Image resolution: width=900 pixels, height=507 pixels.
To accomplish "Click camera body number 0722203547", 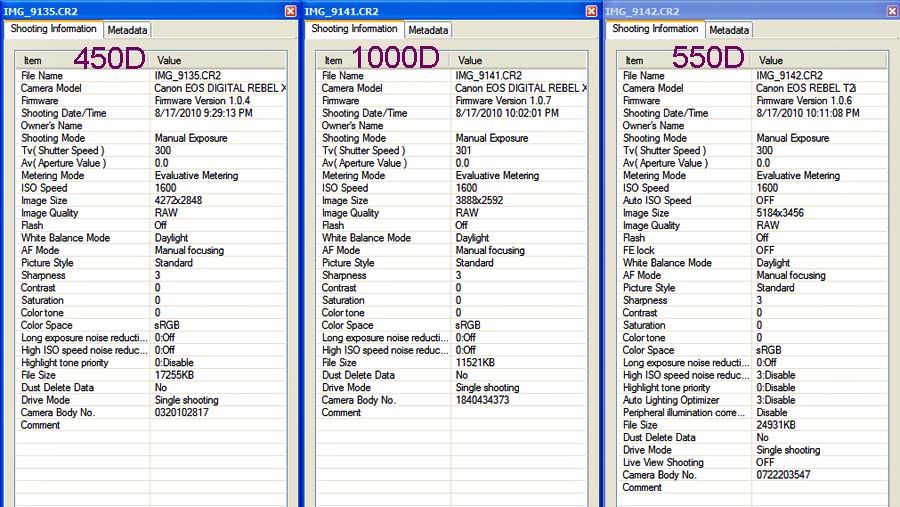I will point(783,475).
